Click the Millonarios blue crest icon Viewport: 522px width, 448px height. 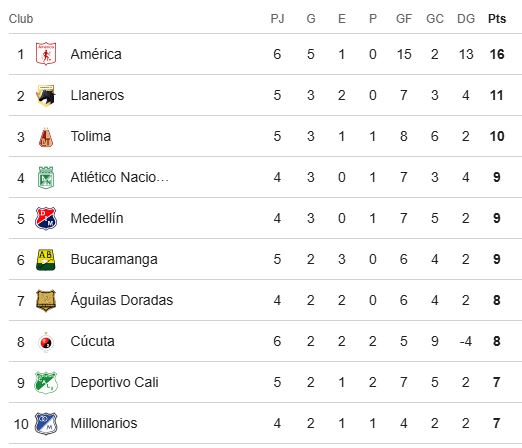pyautogui.click(x=46, y=423)
